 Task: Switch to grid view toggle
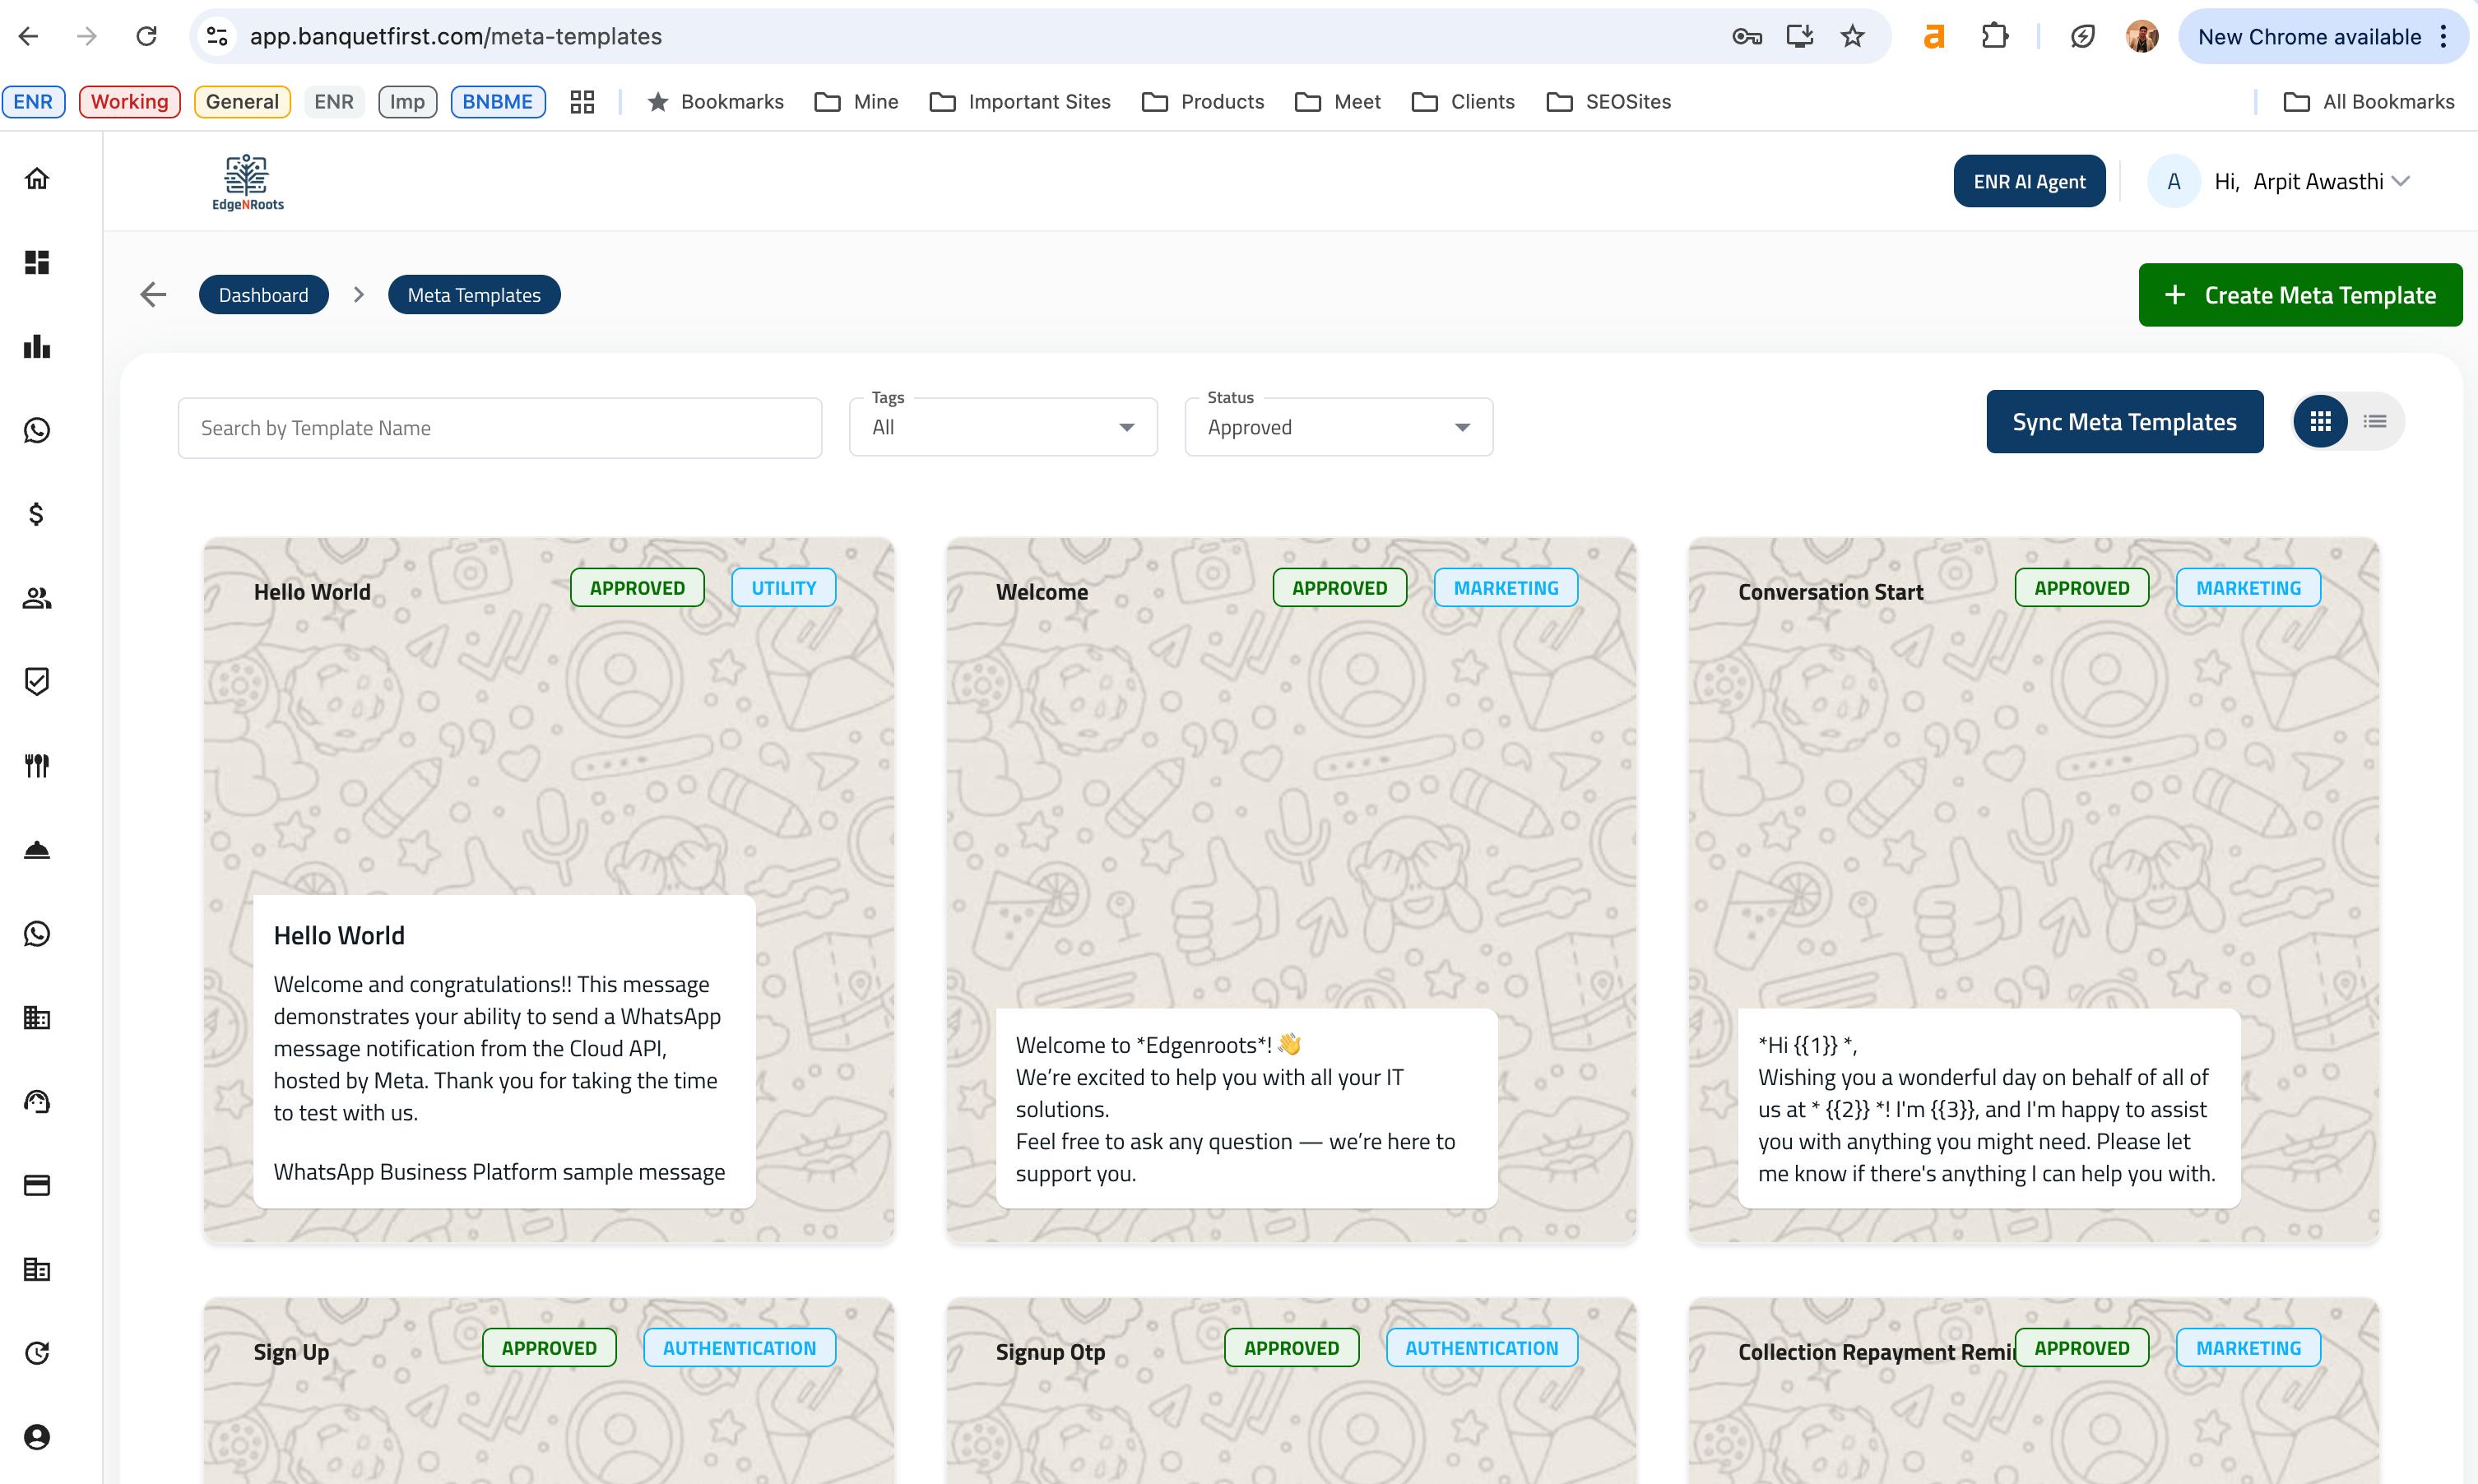tap(2320, 421)
